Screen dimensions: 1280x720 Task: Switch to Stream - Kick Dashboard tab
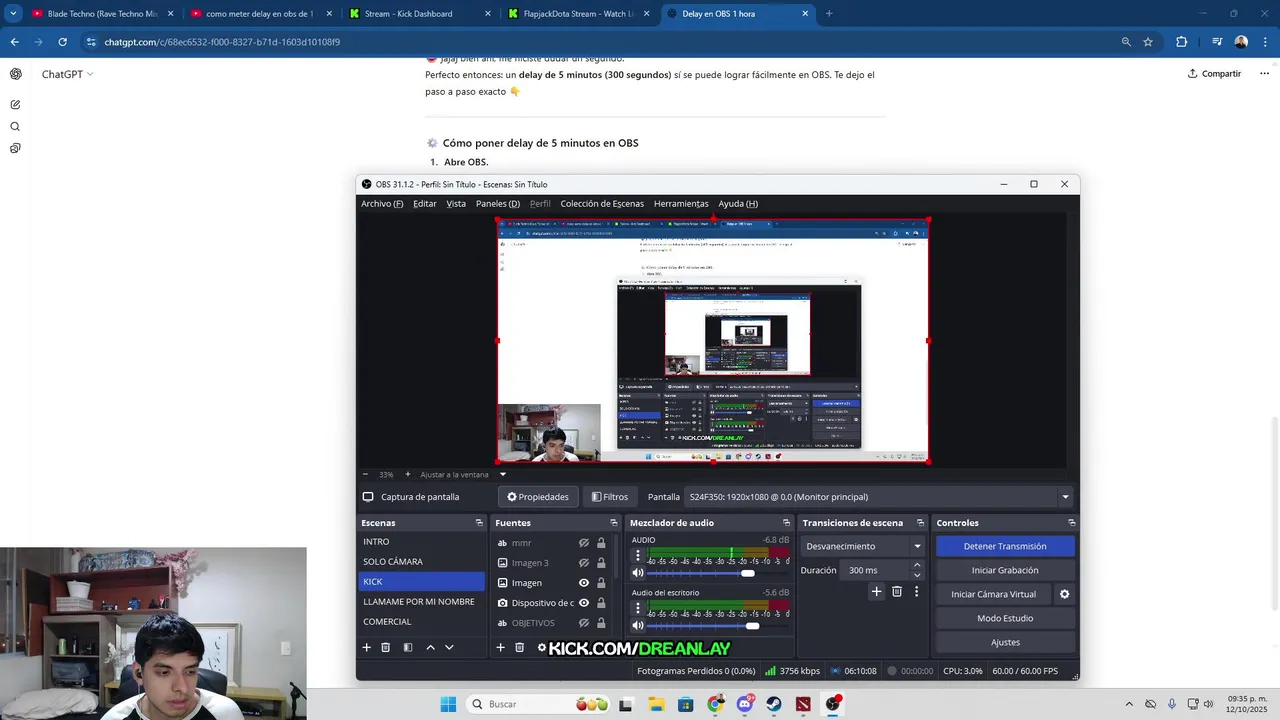(x=418, y=14)
